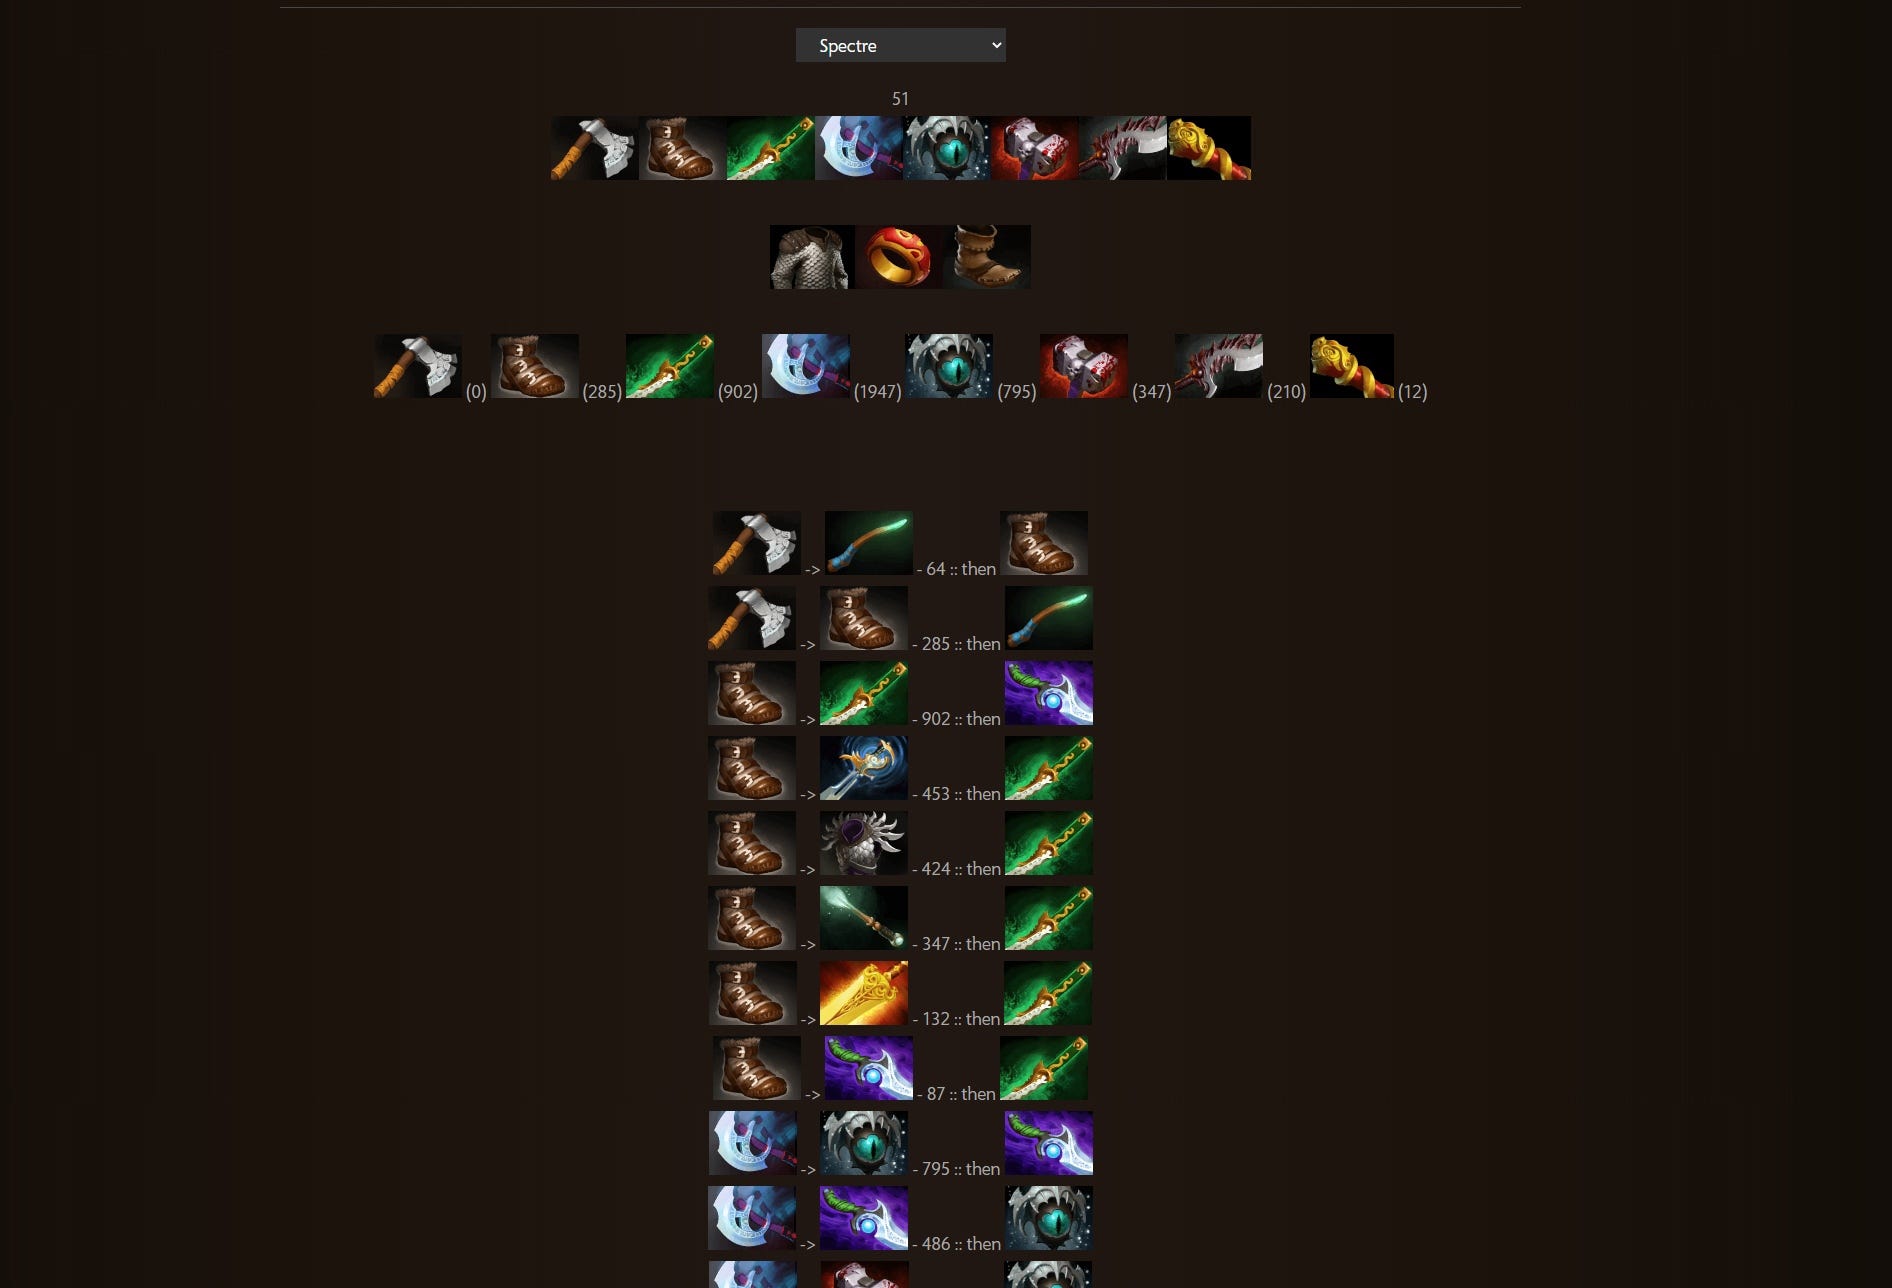This screenshot has width=1892, height=1288.
Task: Click the red Ring of Protection icon
Action: [x=899, y=257]
